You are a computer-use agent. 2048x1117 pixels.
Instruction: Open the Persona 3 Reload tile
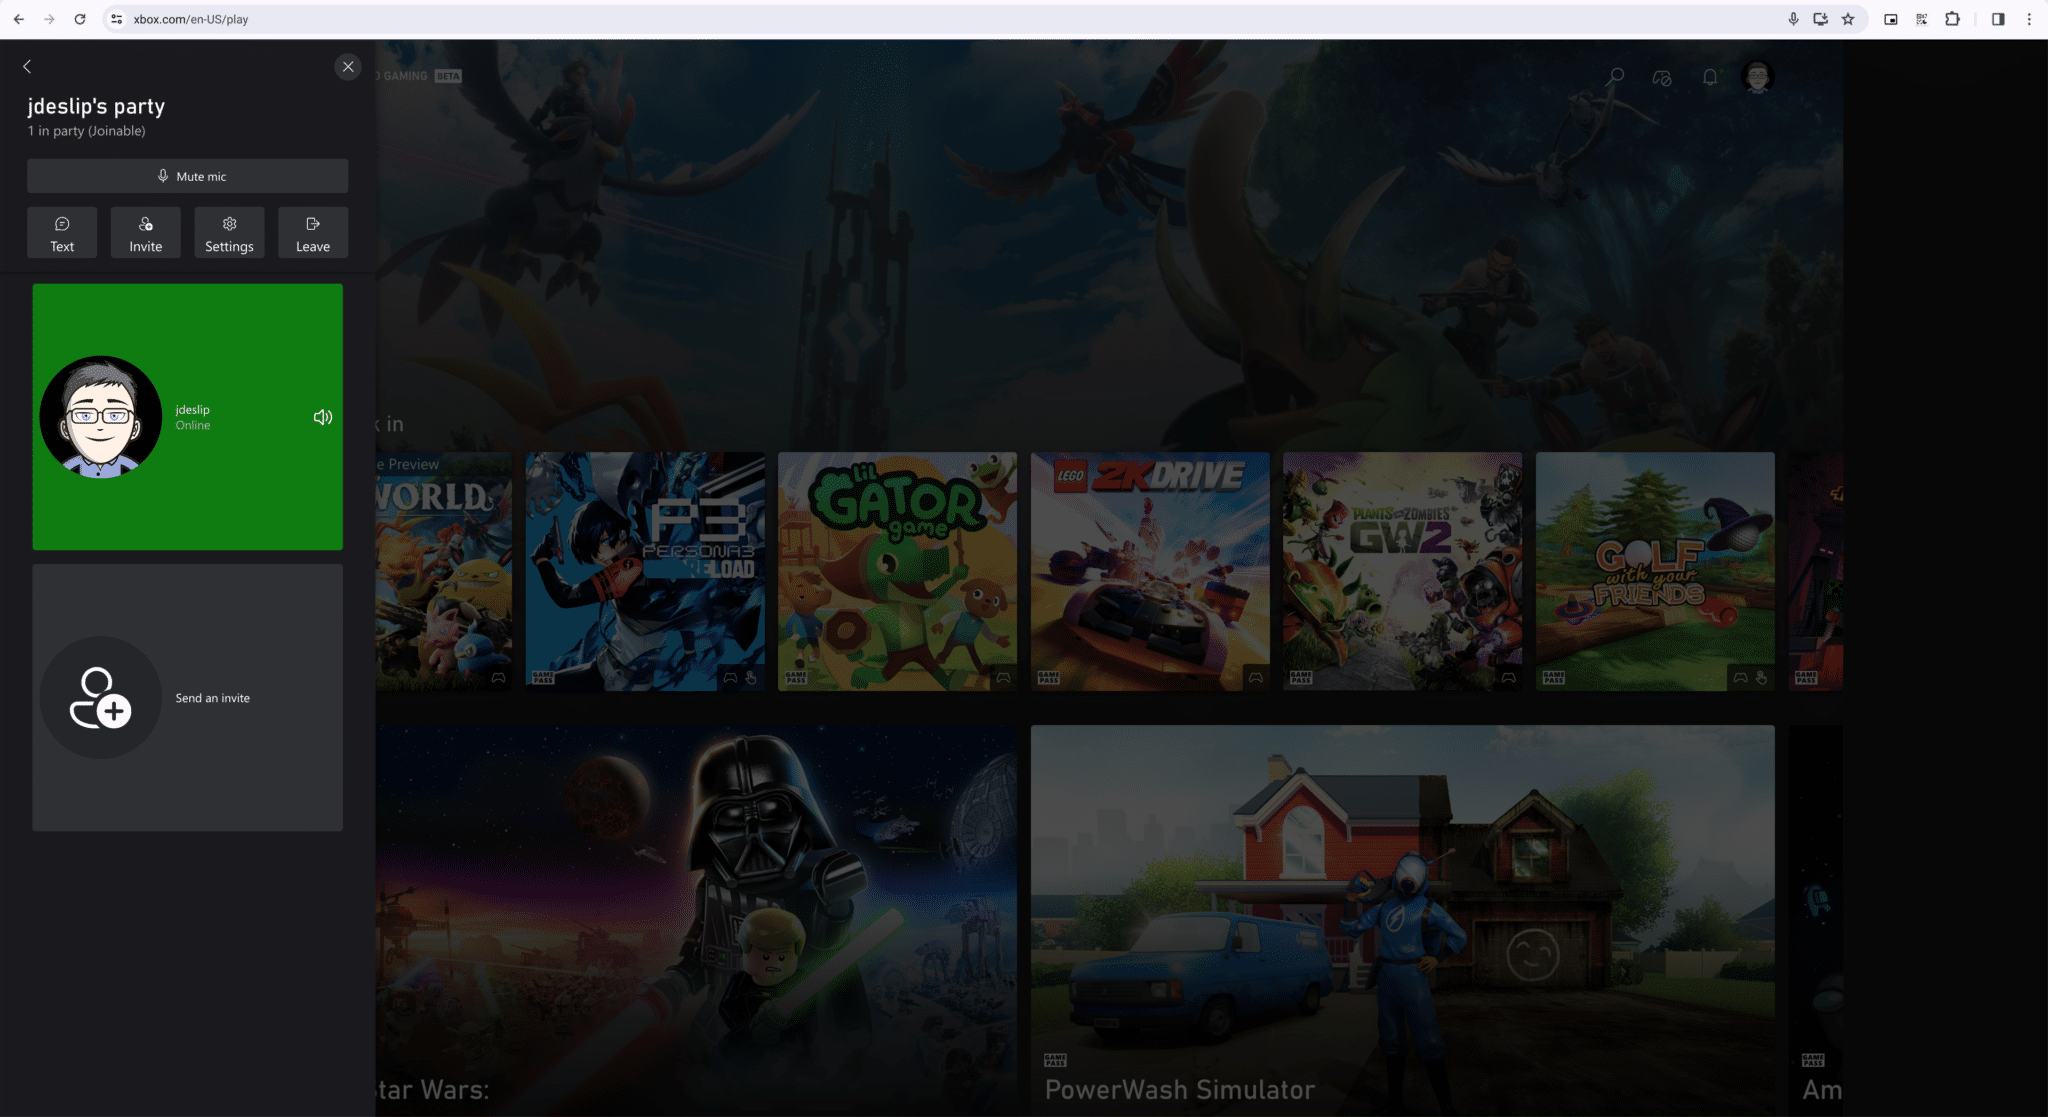point(644,570)
